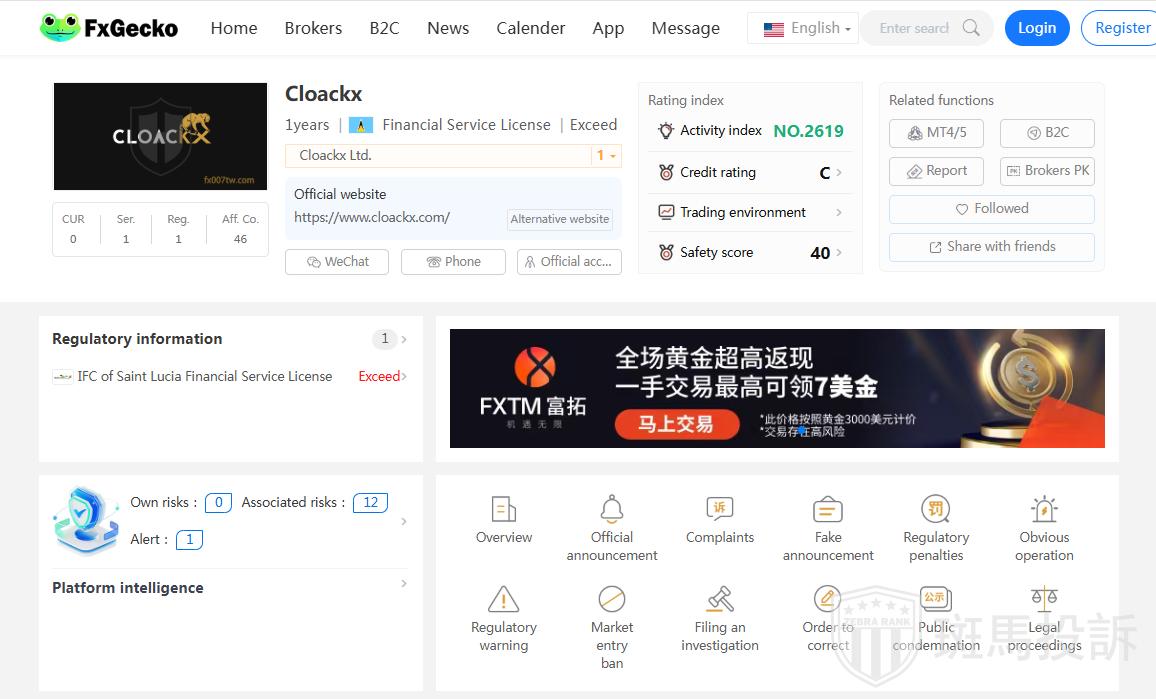Click the search magnifier icon
The width and height of the screenshot is (1156, 699).
click(970, 28)
